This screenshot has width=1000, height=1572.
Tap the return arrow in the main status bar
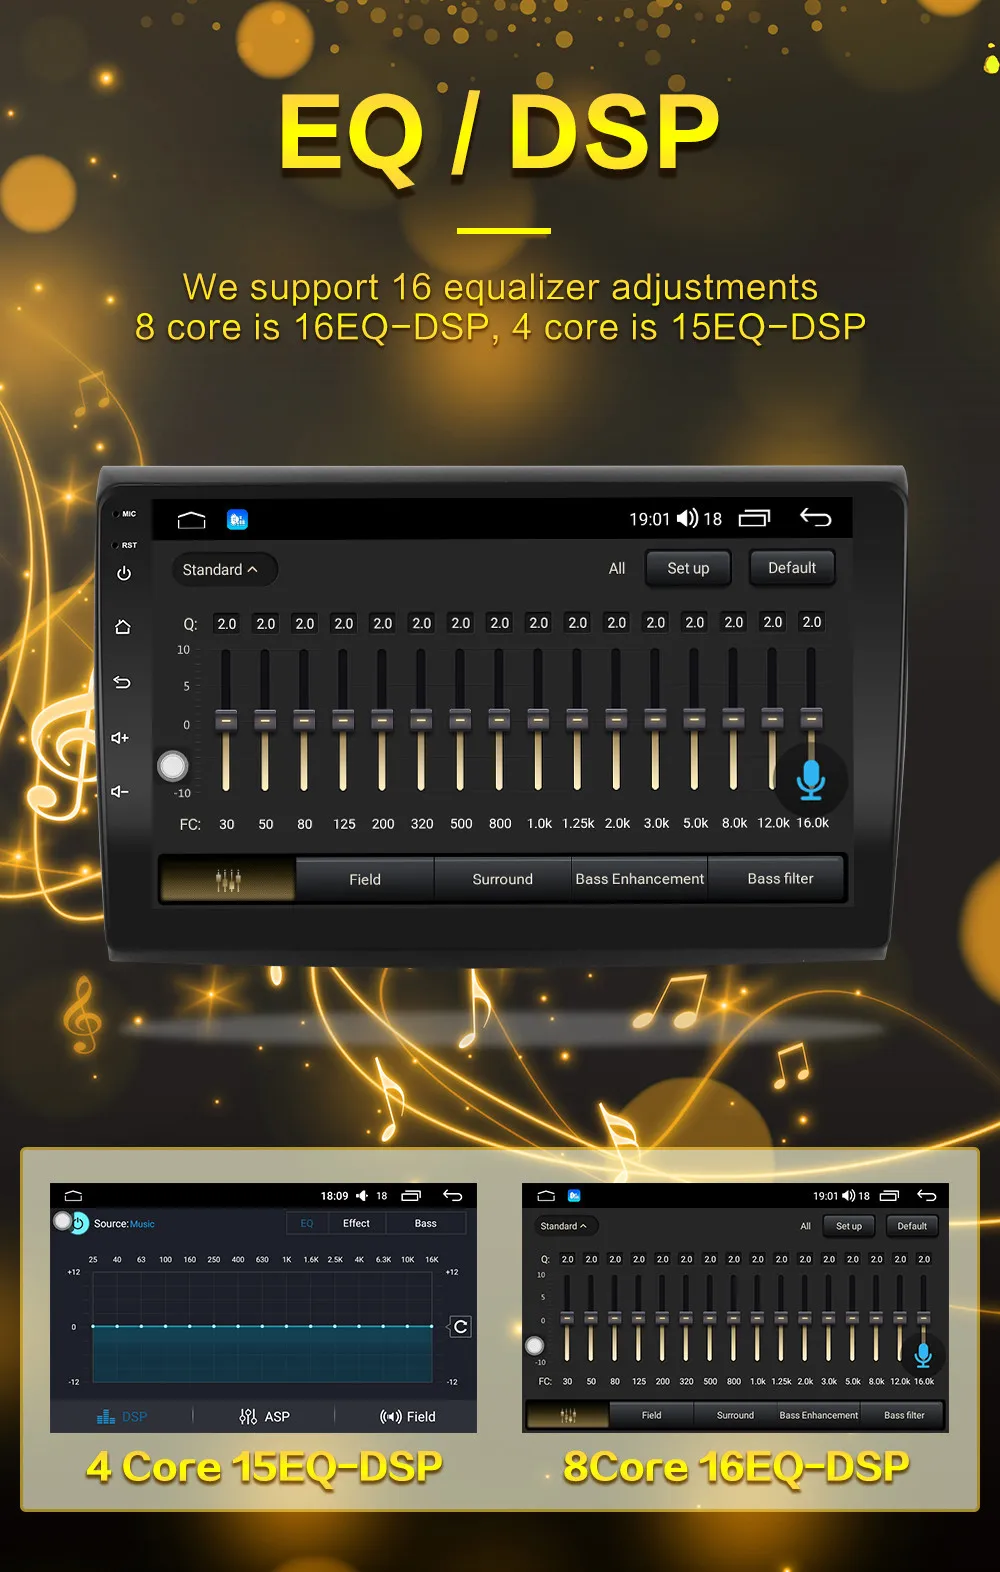point(816,517)
